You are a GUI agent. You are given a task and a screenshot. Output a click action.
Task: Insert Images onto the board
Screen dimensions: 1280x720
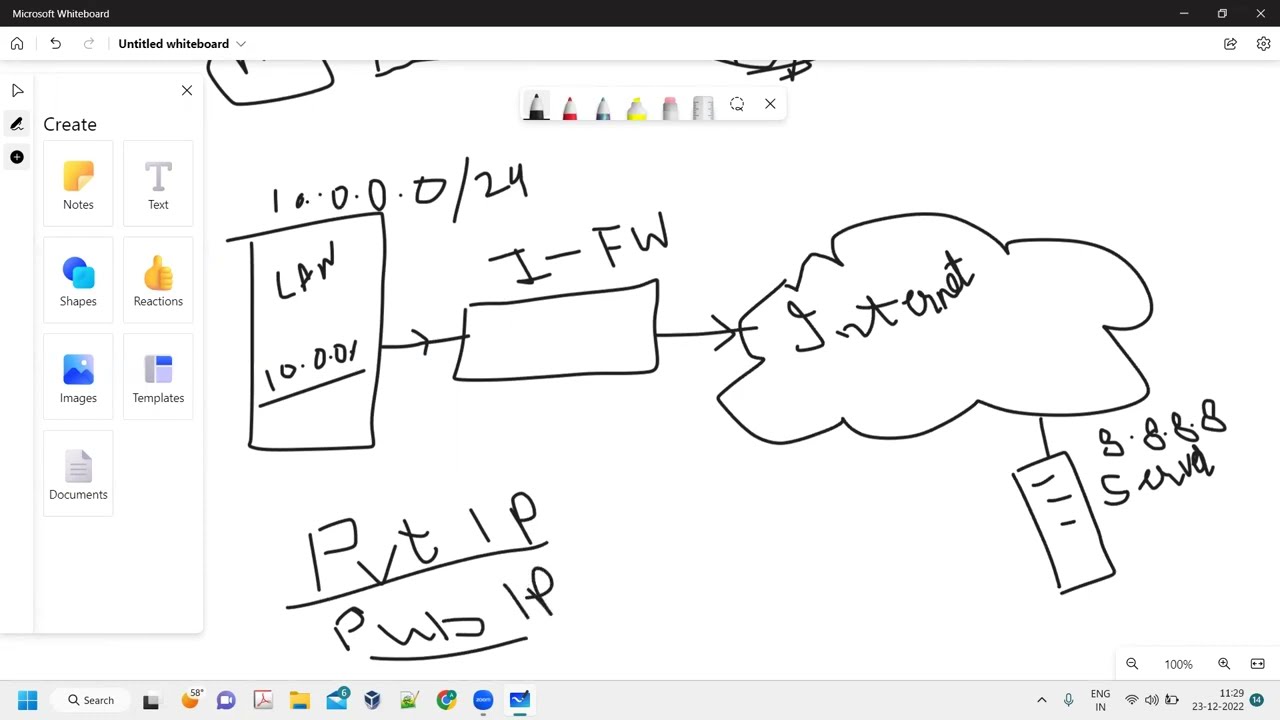[x=78, y=378]
